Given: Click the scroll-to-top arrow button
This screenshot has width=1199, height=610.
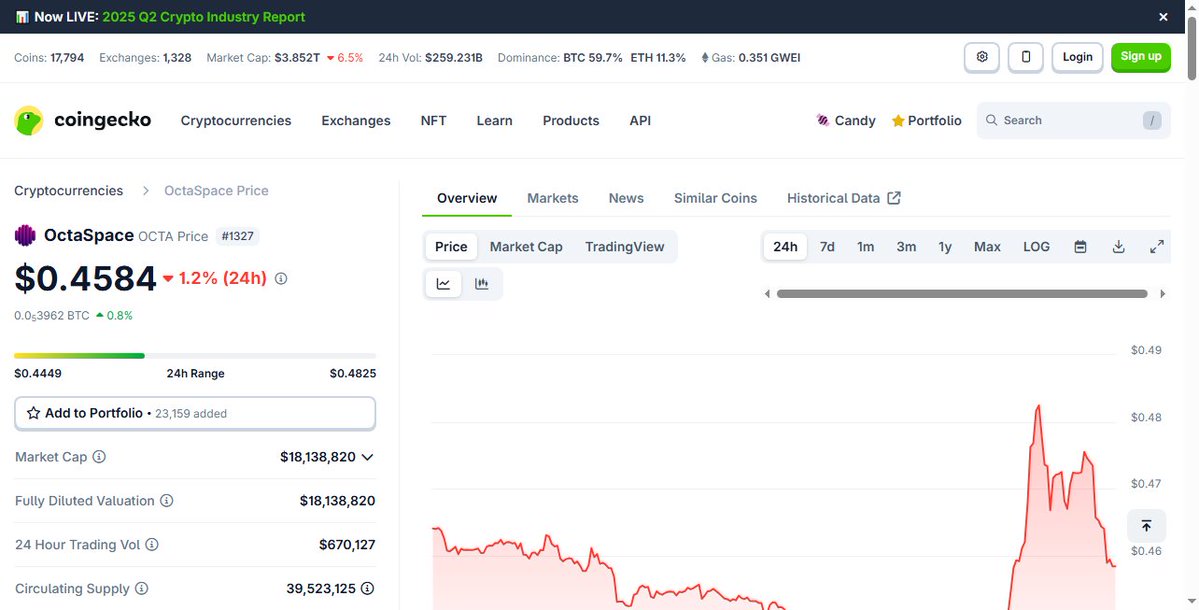Looking at the screenshot, I should [1146, 526].
